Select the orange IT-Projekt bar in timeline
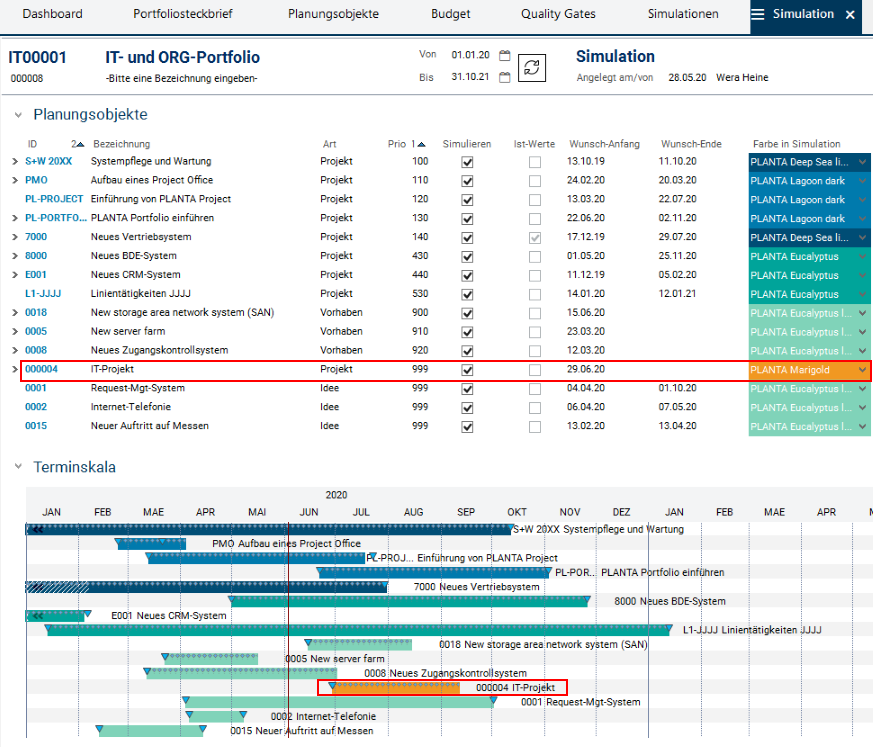Image resolution: width=873 pixels, height=747 pixels. [395, 688]
